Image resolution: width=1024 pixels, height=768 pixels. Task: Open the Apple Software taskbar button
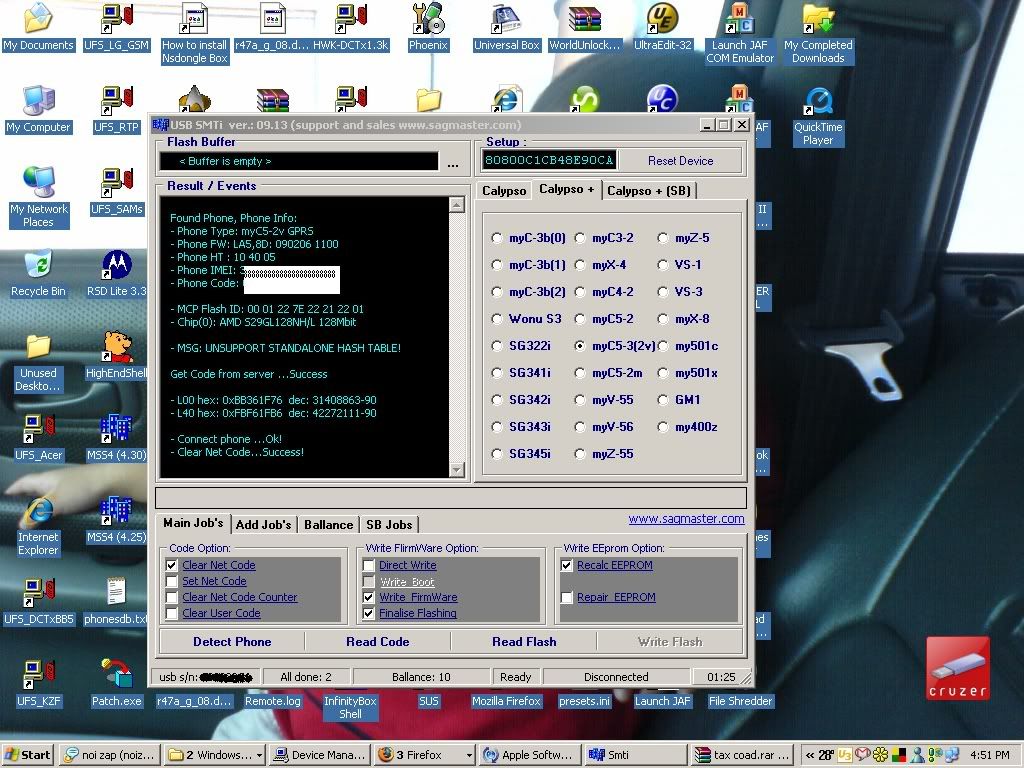tap(530, 755)
